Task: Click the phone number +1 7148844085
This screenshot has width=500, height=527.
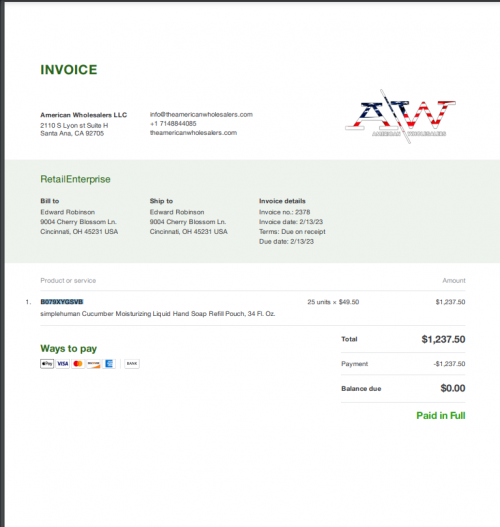Action: coord(173,124)
